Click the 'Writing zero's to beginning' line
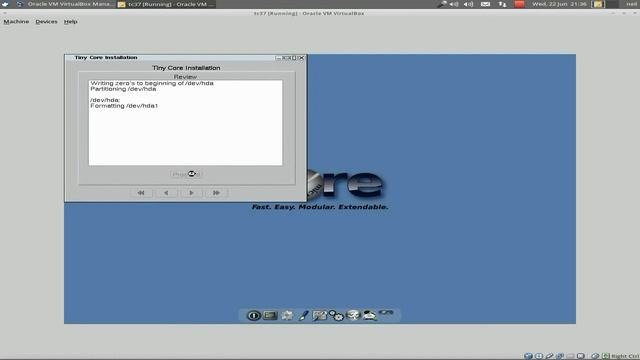This screenshot has width=640, height=360. (152, 83)
